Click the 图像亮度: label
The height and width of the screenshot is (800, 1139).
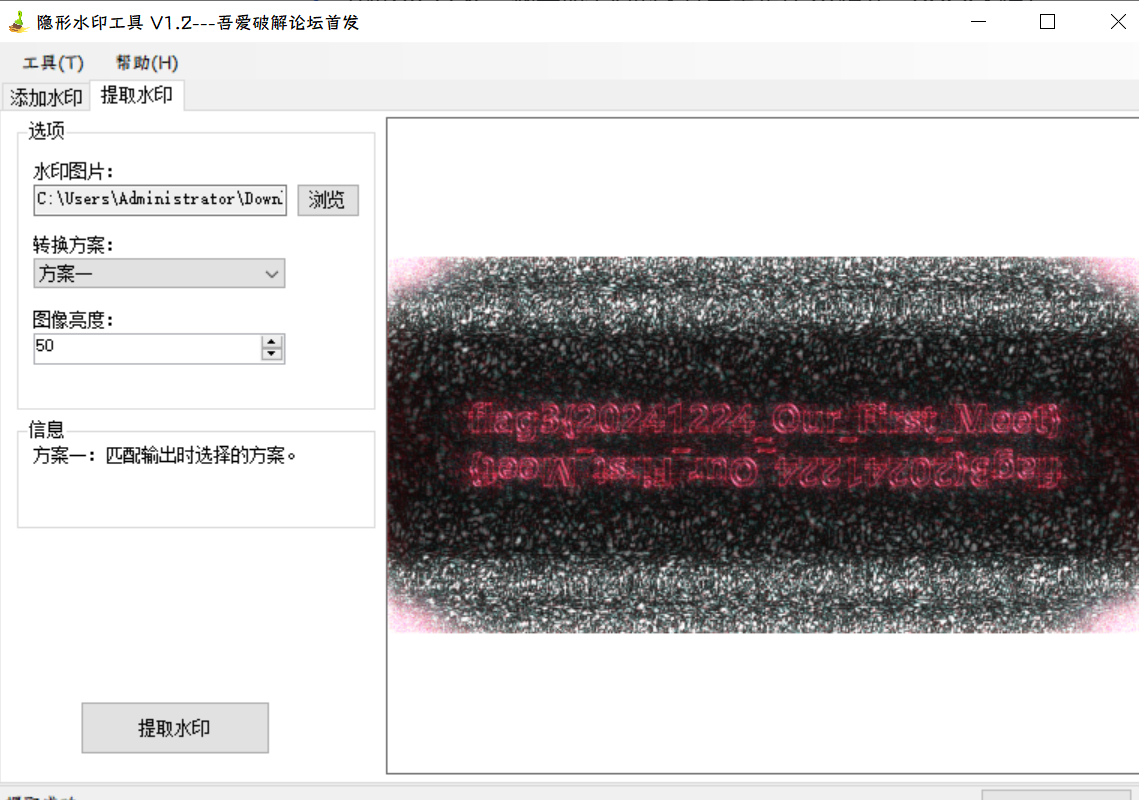click(73, 320)
